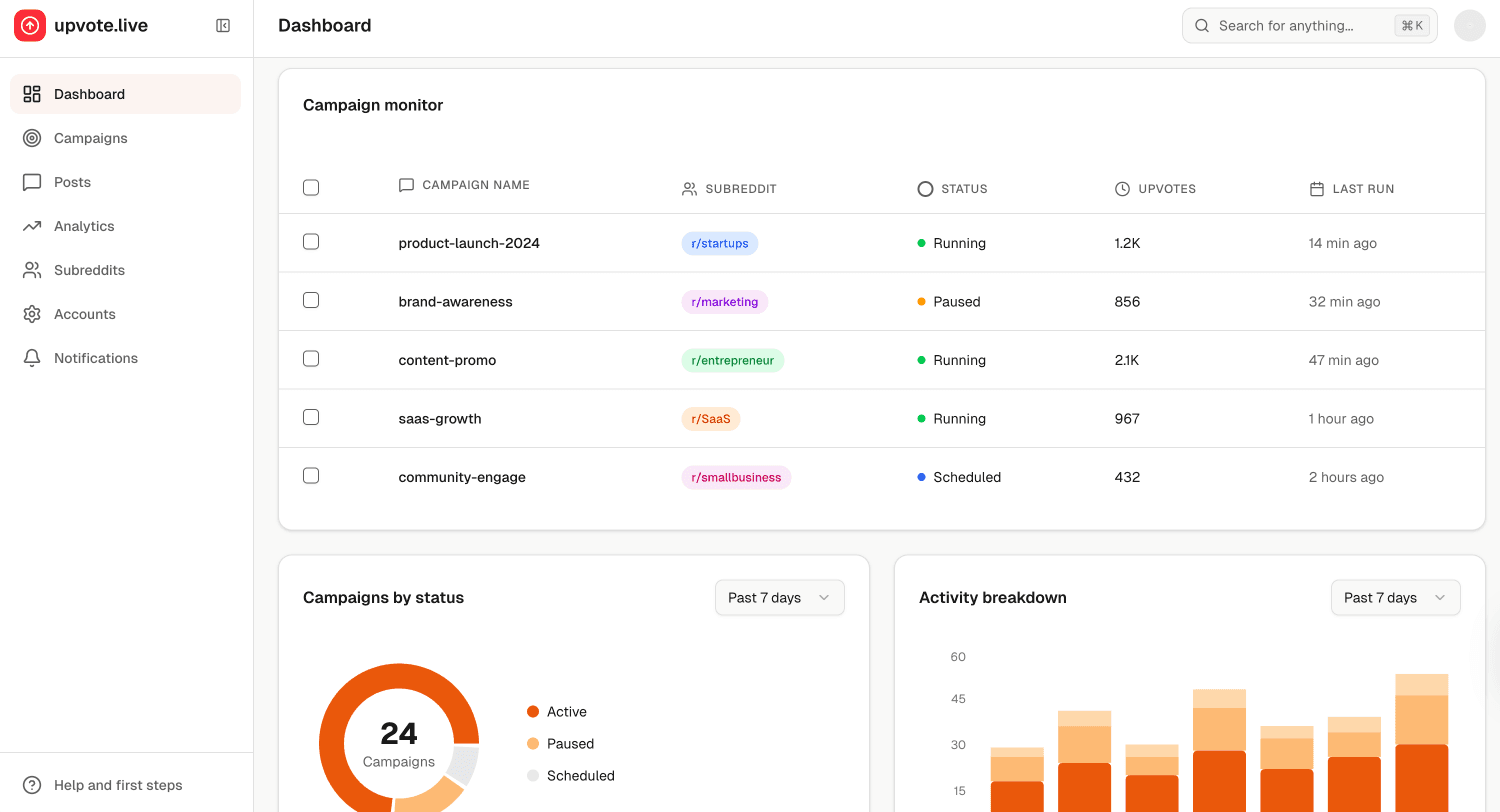This screenshot has height=812, width=1500.
Task: Collapse the sidebar with the panel icon
Action: [x=222, y=25]
